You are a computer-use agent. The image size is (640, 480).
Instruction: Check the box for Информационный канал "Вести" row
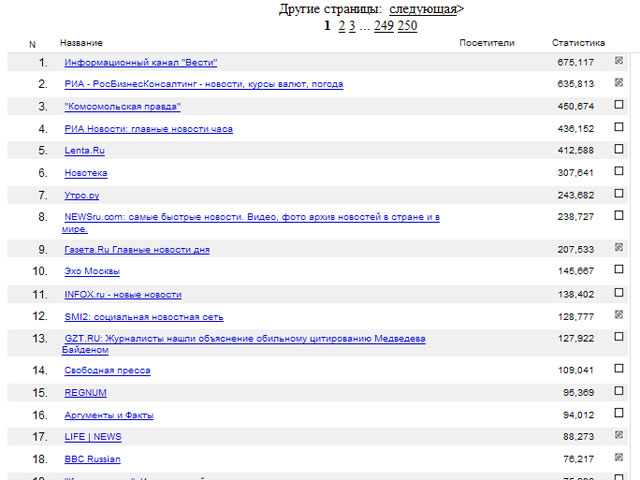pos(619,61)
